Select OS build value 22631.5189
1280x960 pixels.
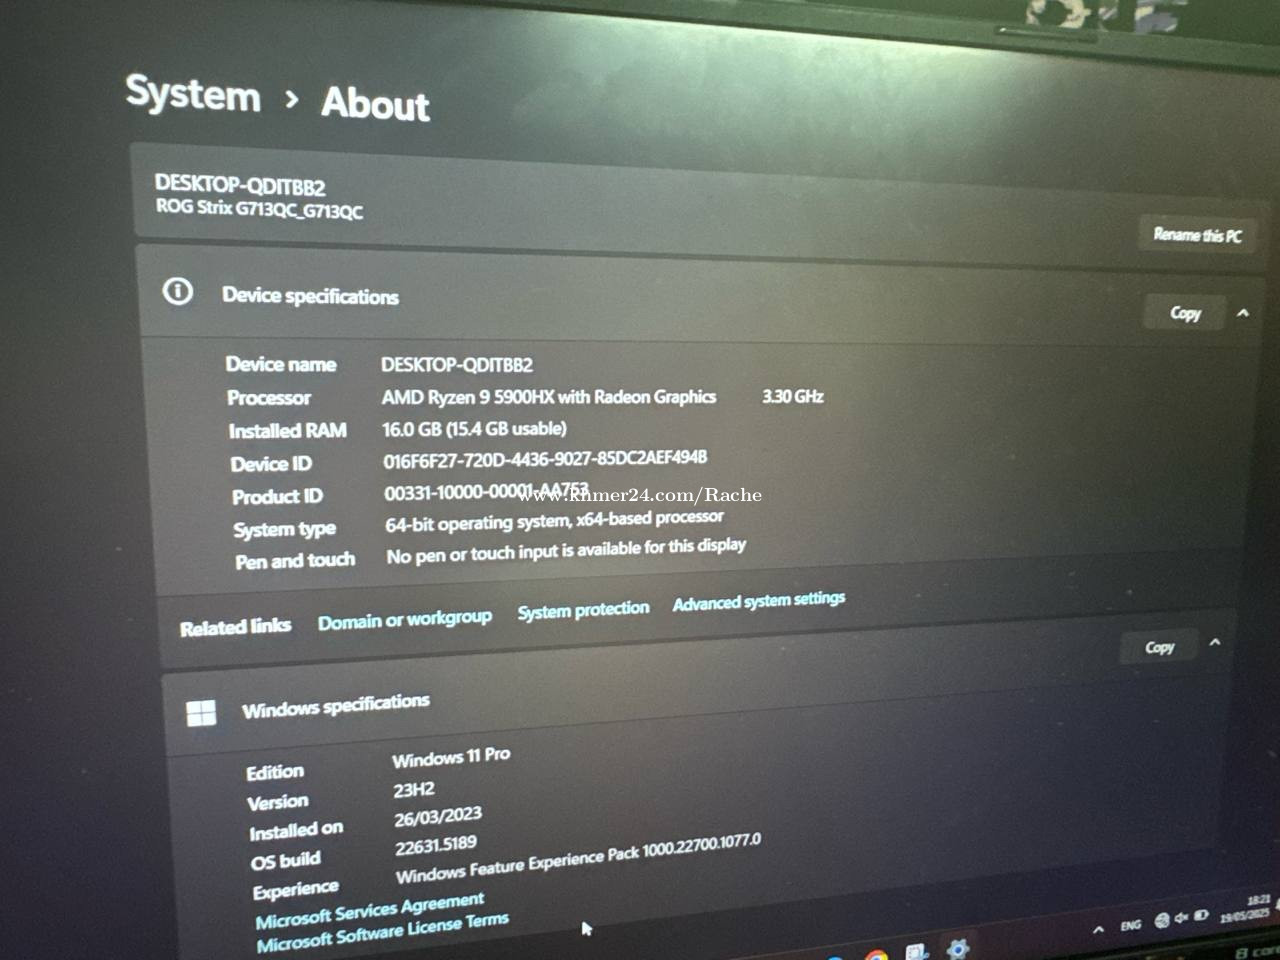click(436, 846)
